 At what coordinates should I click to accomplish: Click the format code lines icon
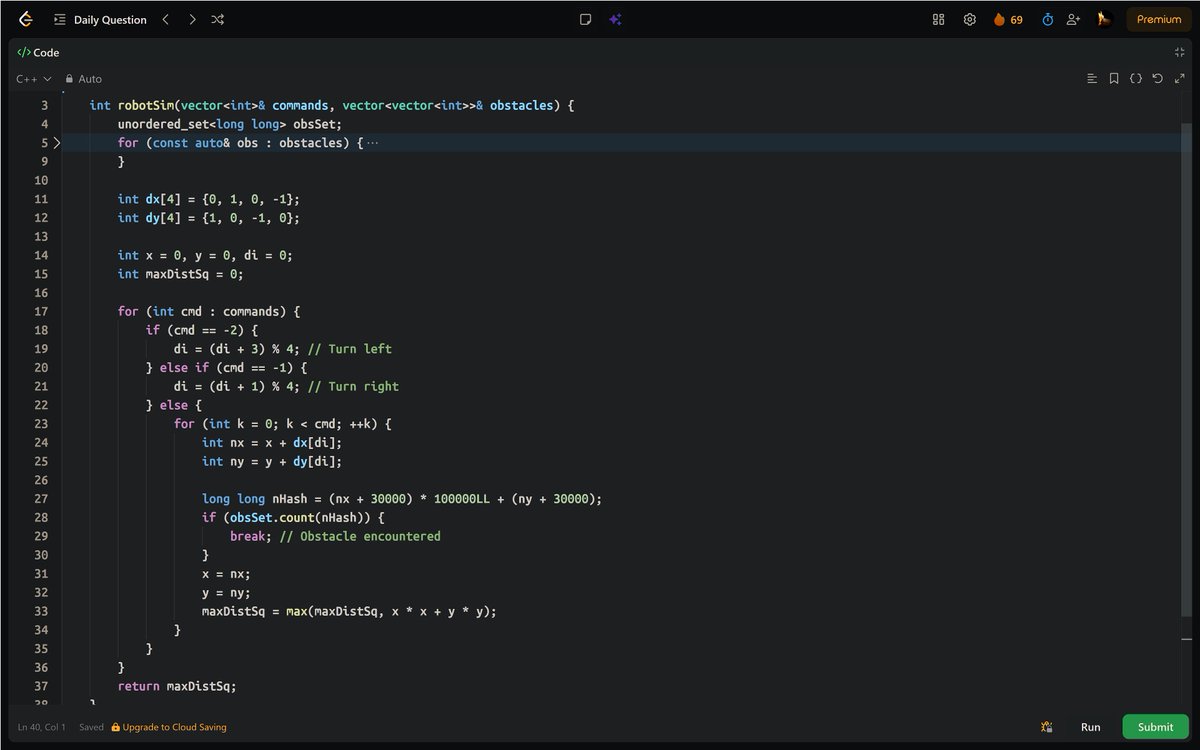tap(1092, 78)
